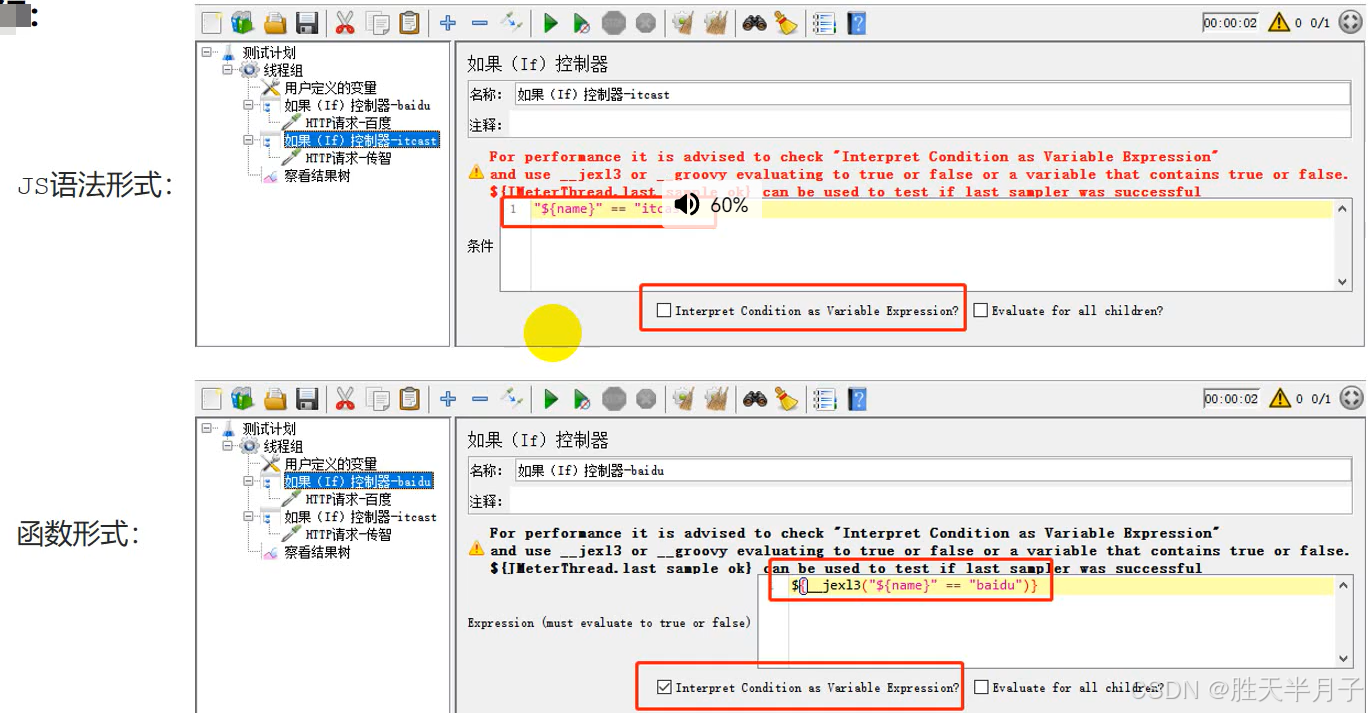Select HTTP请求-百度 in 函数形式 window tree
Viewport: 1368px width, 713px height.
(347, 499)
